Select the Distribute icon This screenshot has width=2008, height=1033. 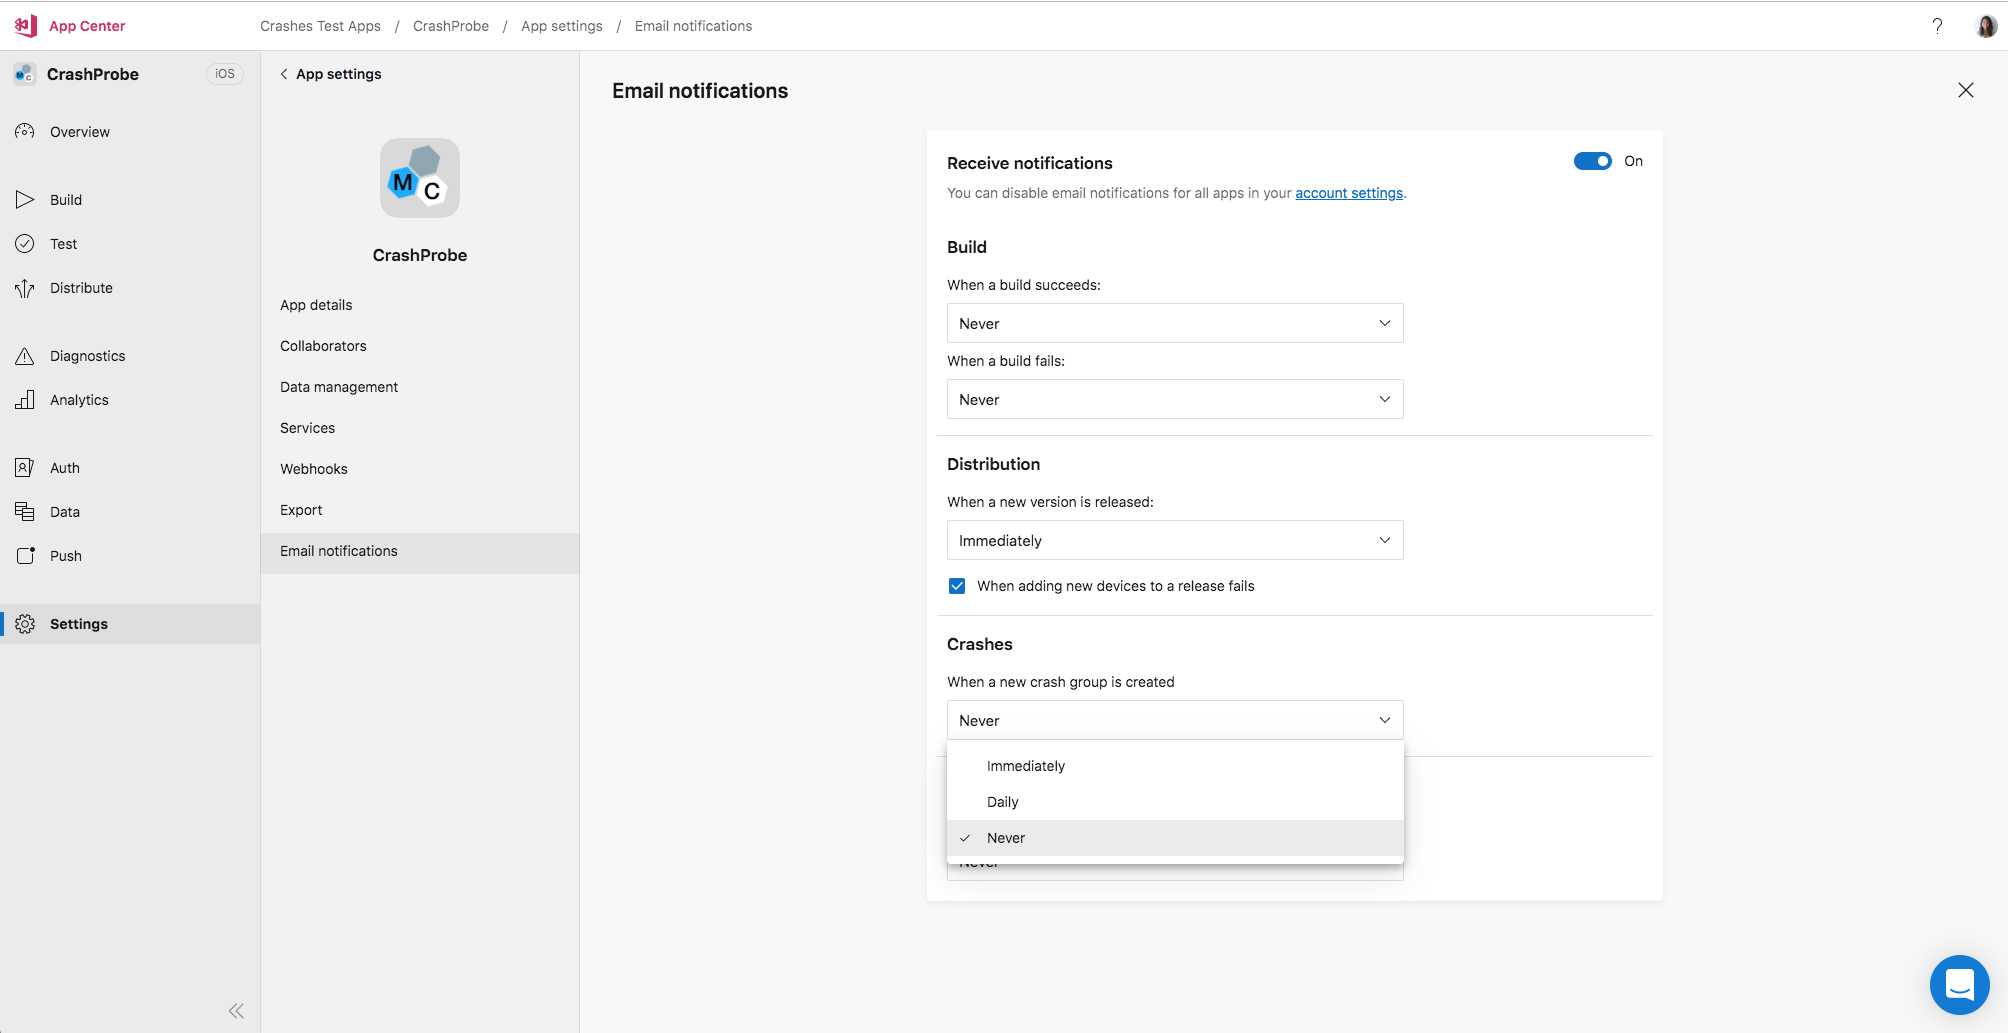(25, 287)
